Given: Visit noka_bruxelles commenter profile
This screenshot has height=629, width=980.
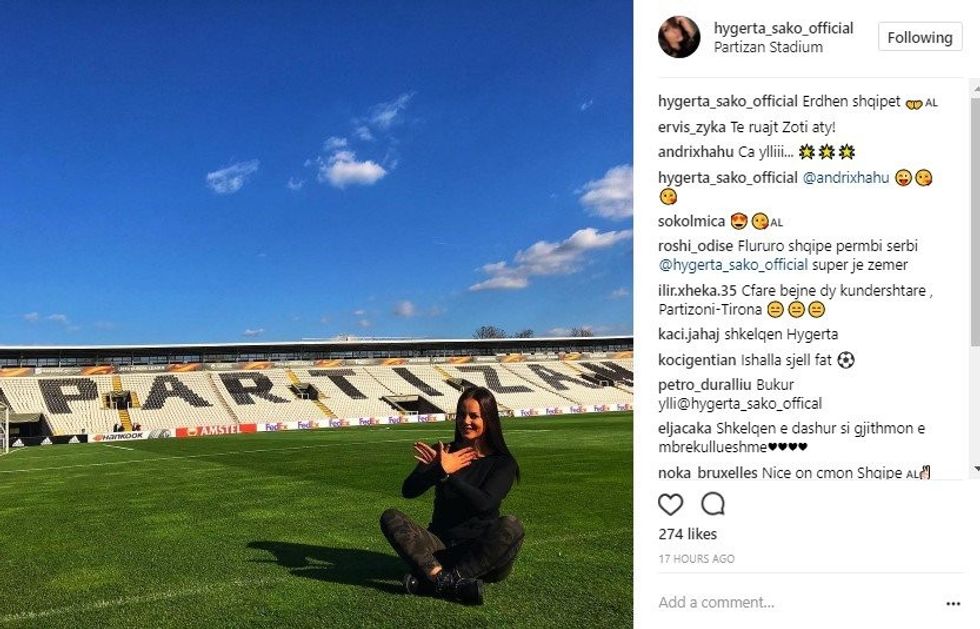Looking at the screenshot, I should [708, 473].
